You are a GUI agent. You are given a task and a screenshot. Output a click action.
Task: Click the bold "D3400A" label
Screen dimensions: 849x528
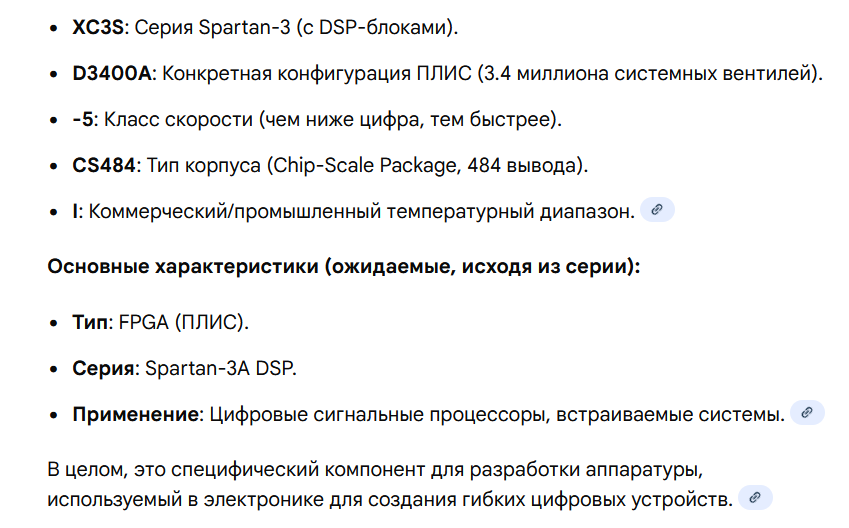(113, 73)
